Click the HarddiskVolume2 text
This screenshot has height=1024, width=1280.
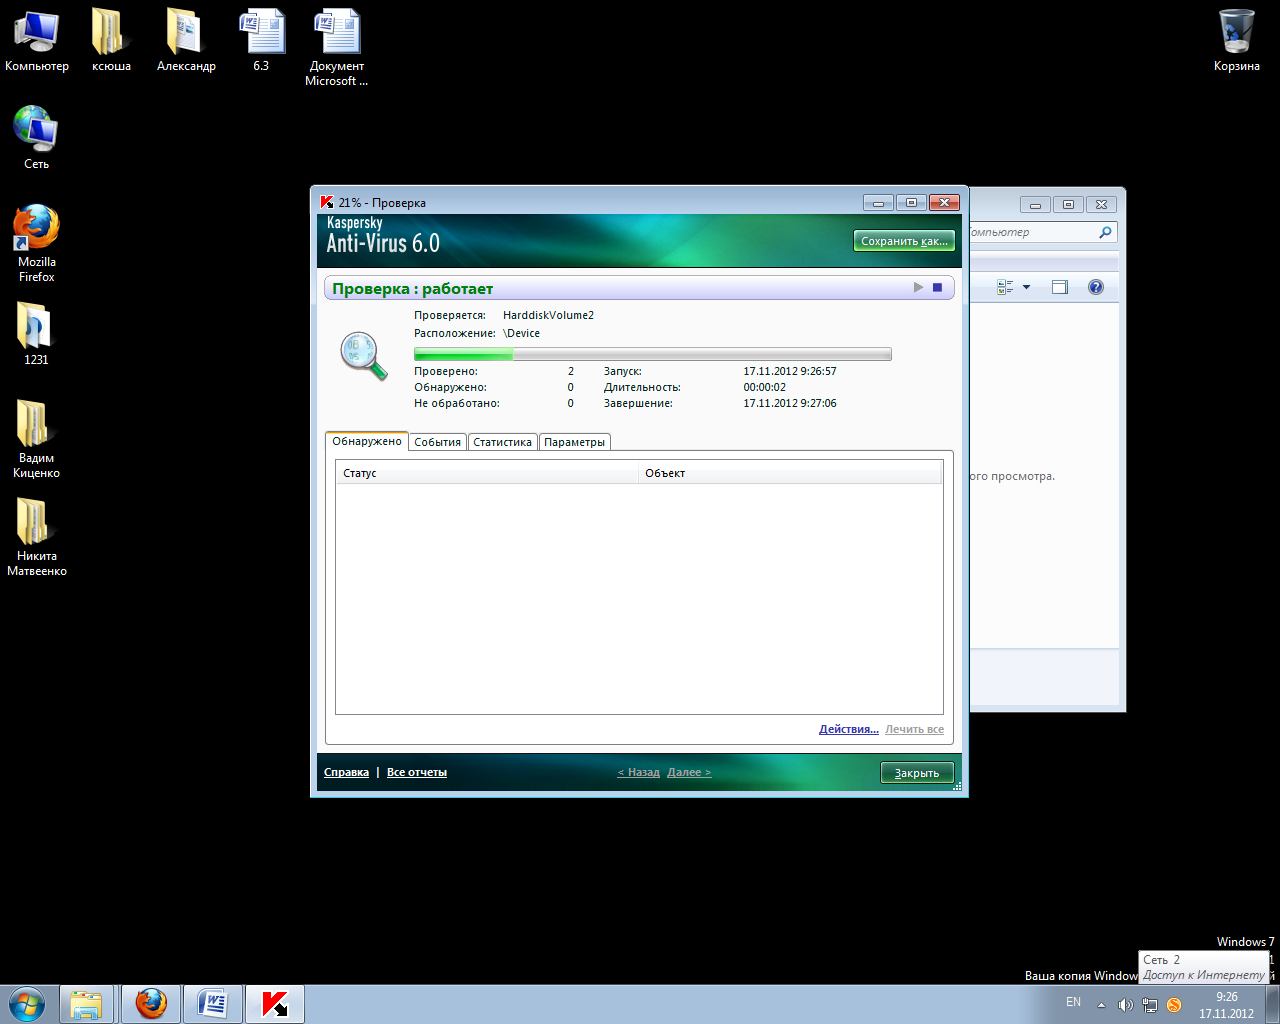coord(548,315)
